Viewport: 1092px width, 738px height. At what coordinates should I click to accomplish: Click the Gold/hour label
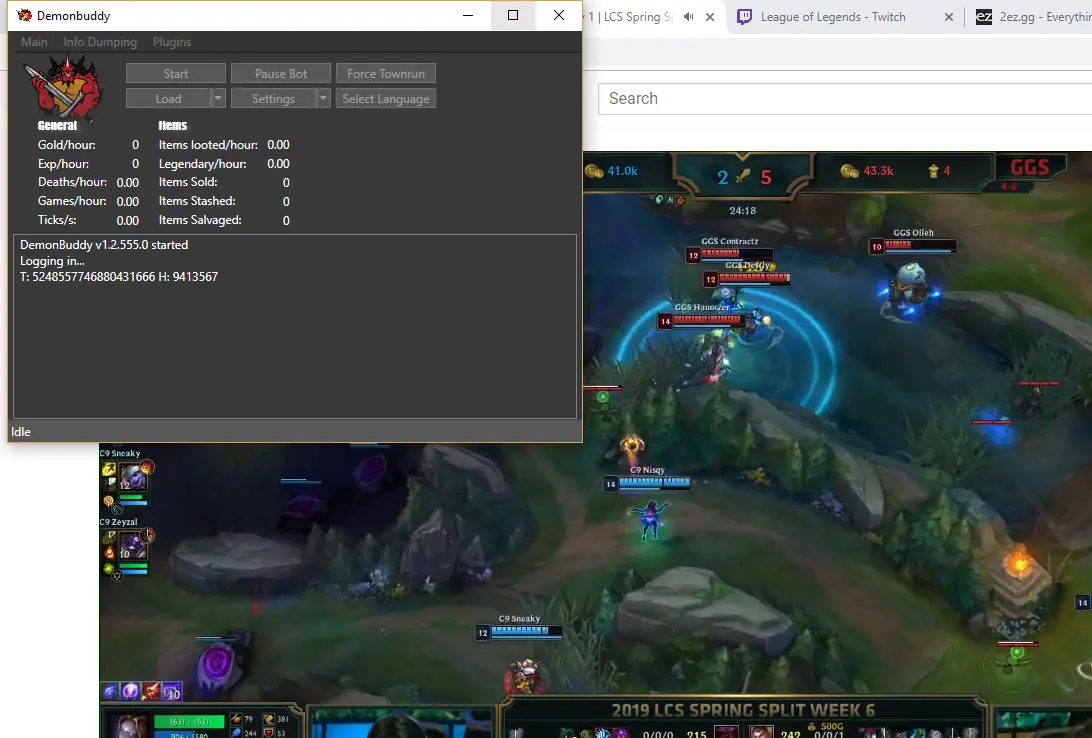pyautogui.click(x=67, y=145)
